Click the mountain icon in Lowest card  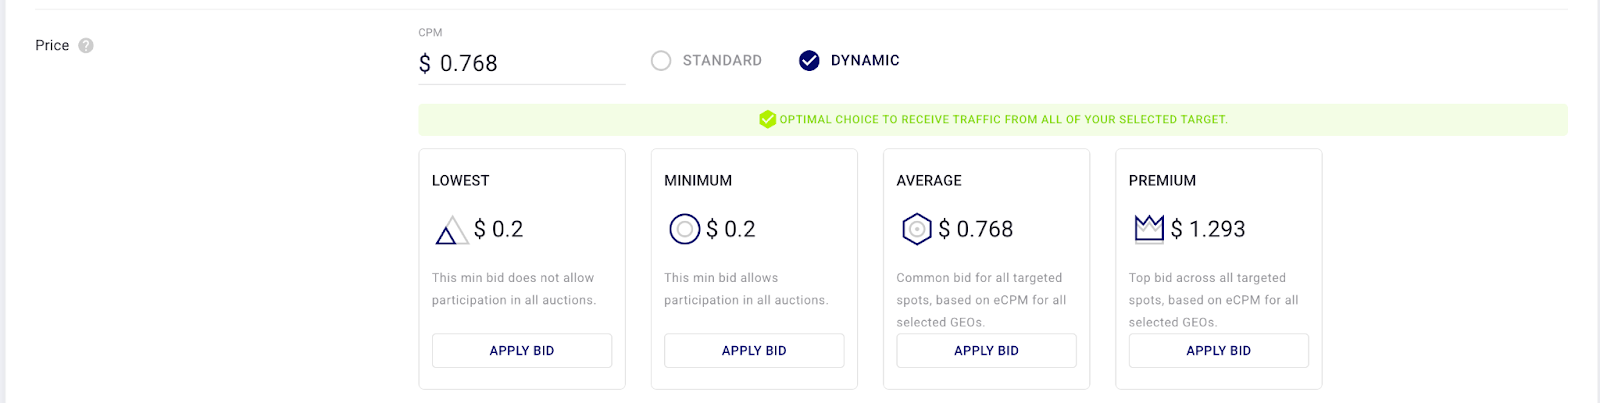click(x=451, y=230)
